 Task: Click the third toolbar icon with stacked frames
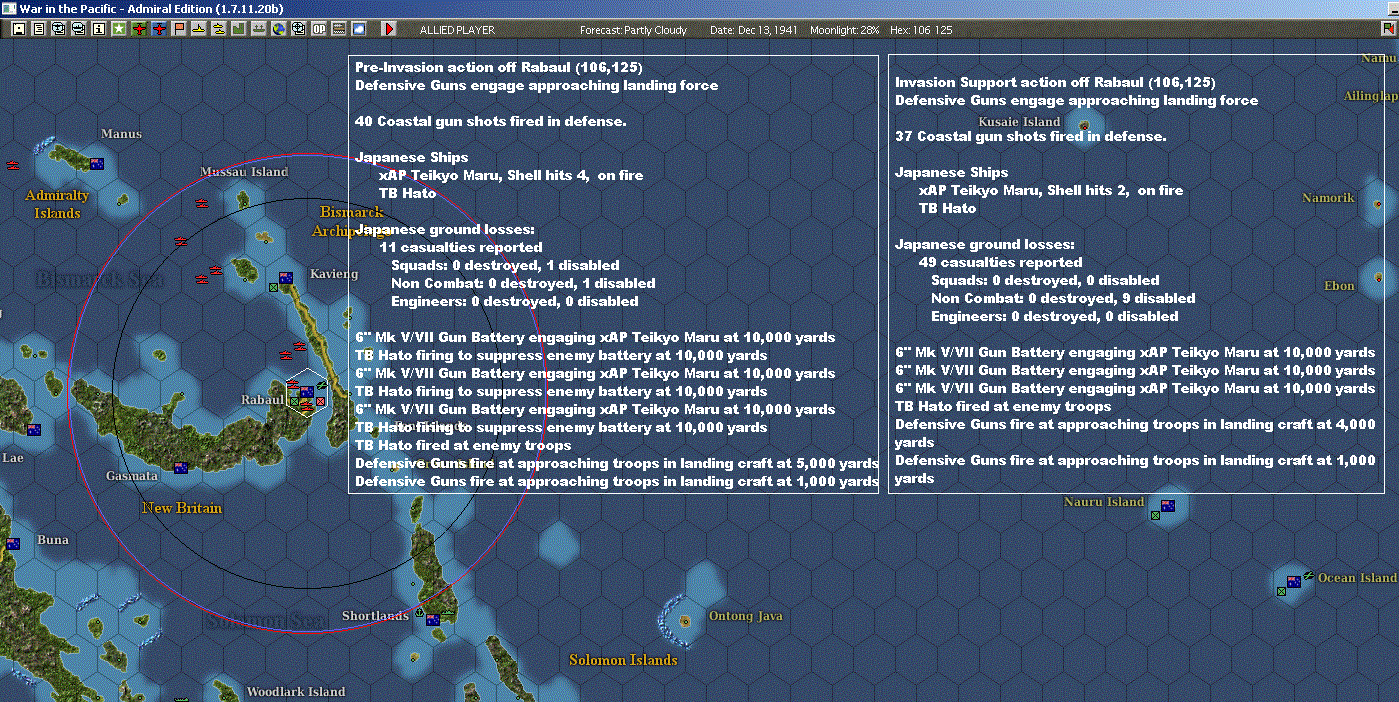[x=59, y=29]
